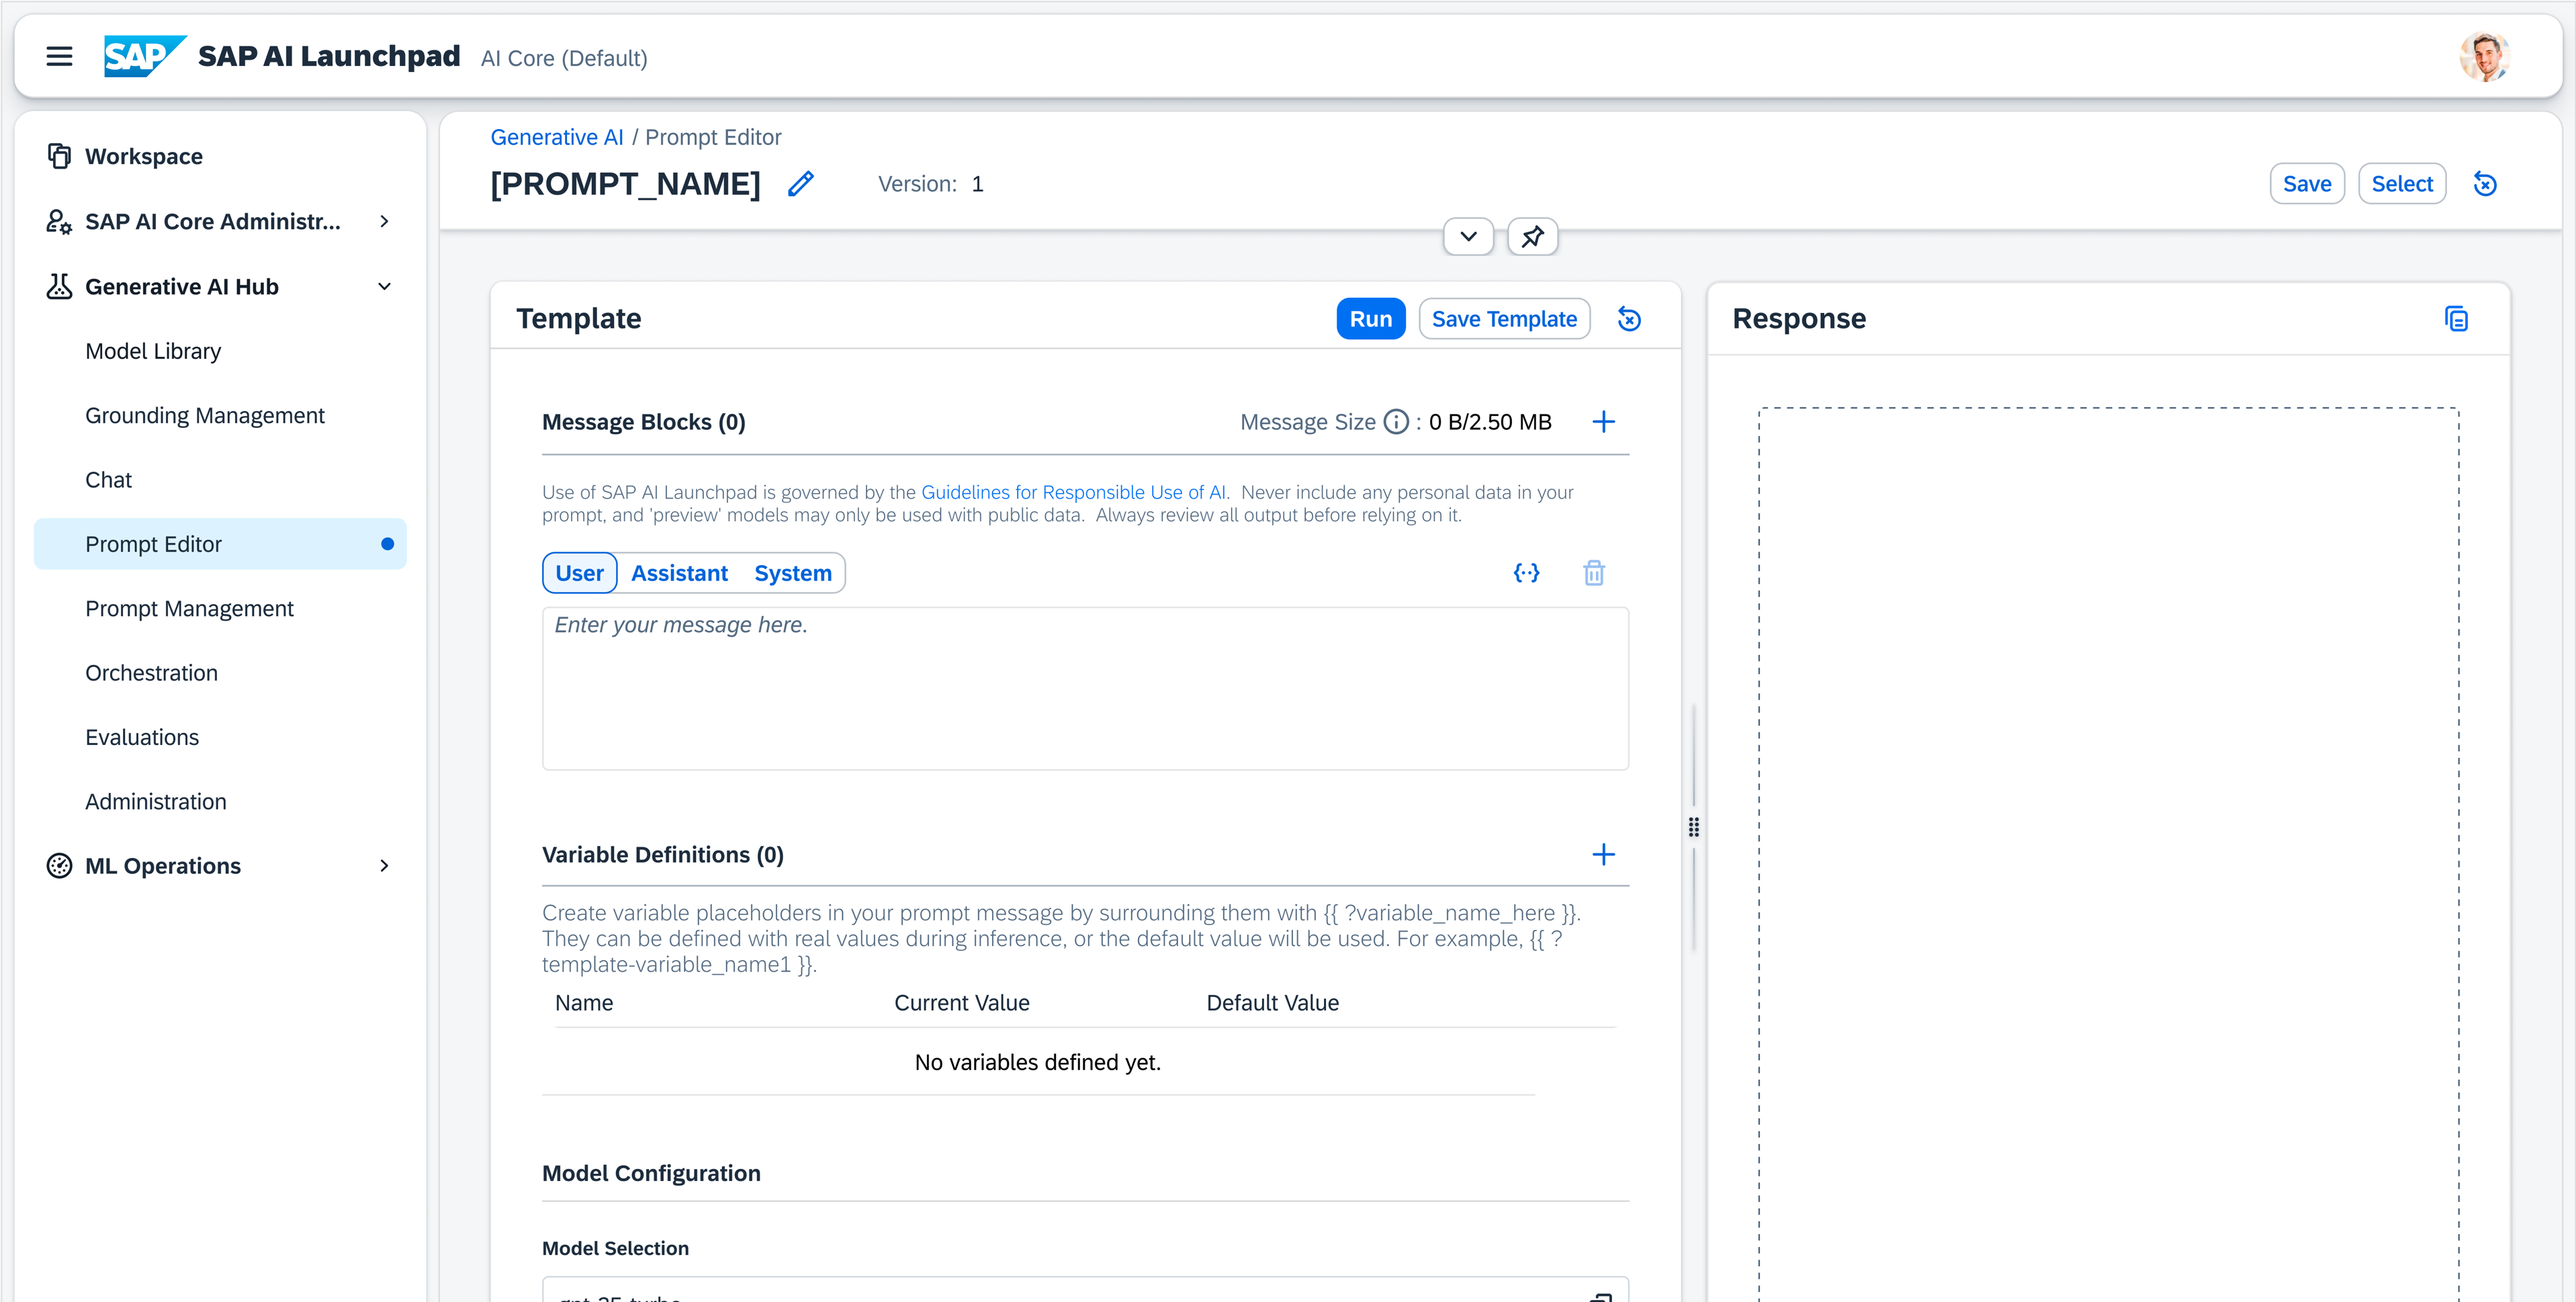
Task: Click the pencil icon to rename prompt
Action: [800, 184]
